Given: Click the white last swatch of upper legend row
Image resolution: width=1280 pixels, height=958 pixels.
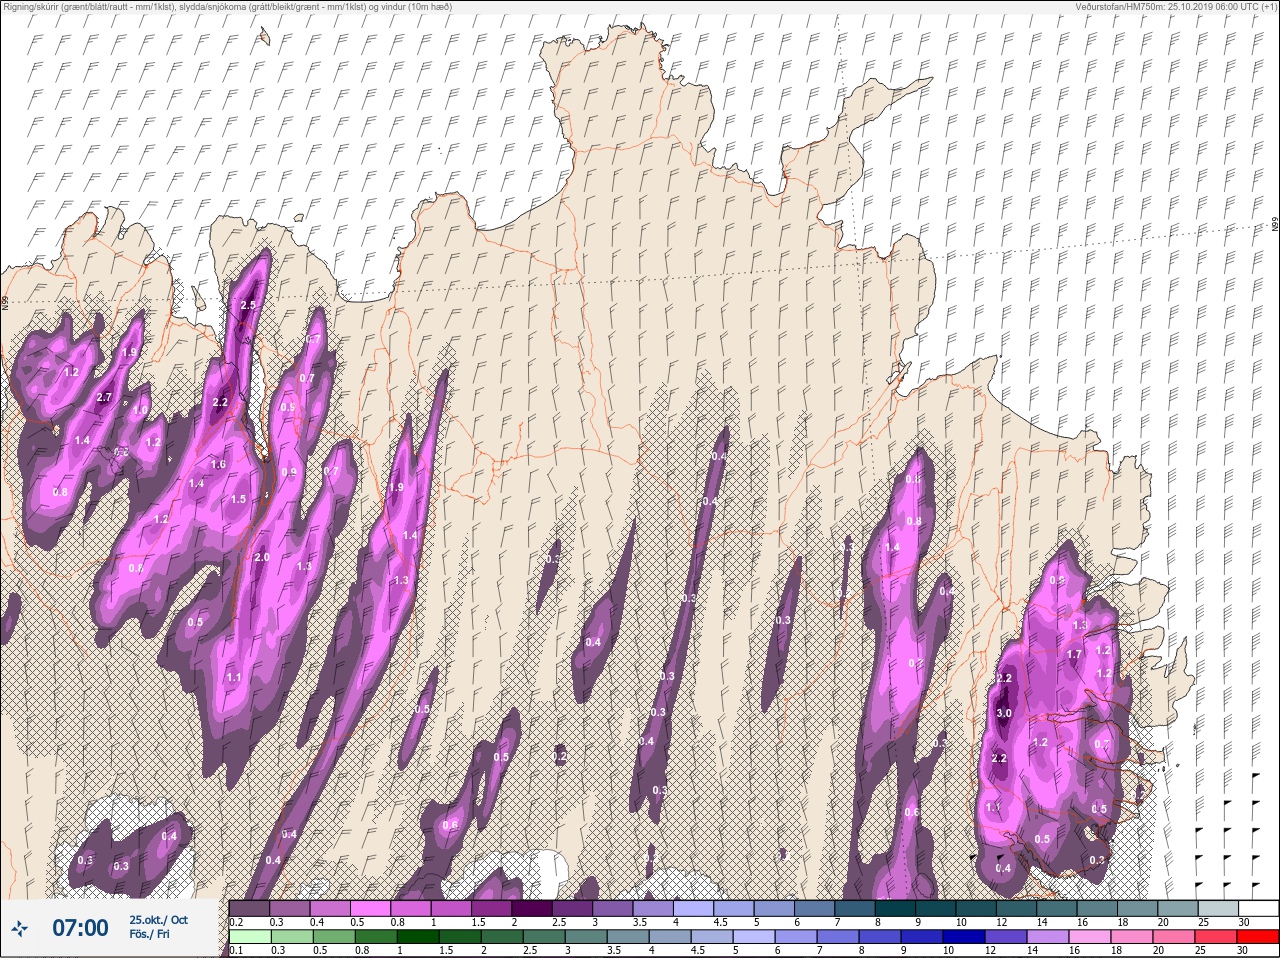Looking at the screenshot, I should click(x=1258, y=908).
